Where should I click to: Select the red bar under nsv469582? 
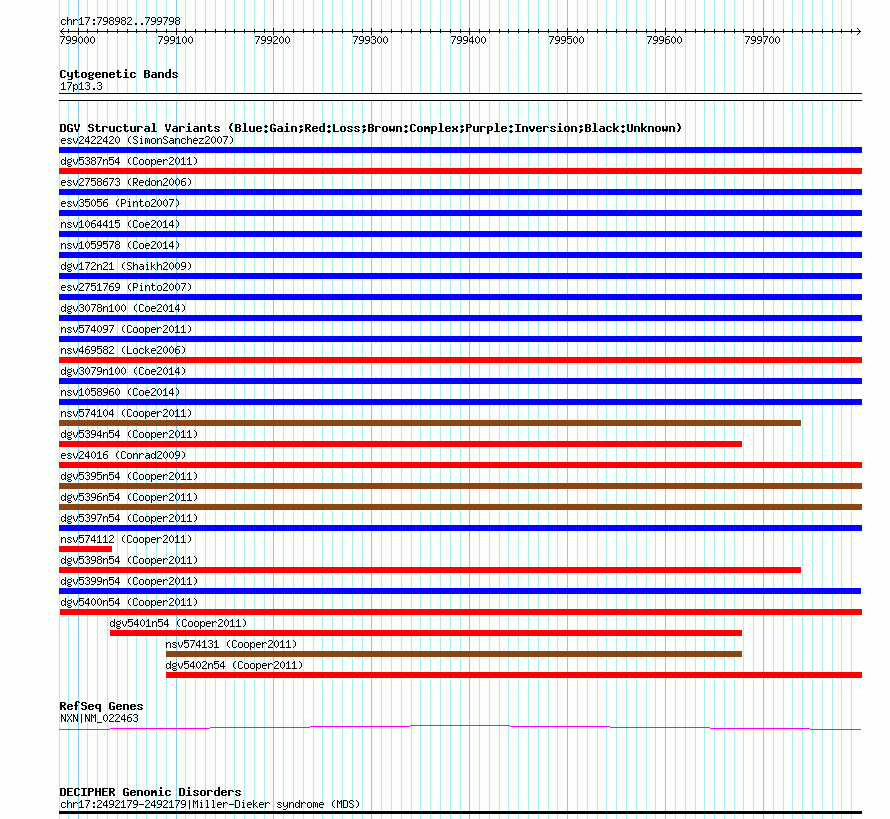[460, 360]
